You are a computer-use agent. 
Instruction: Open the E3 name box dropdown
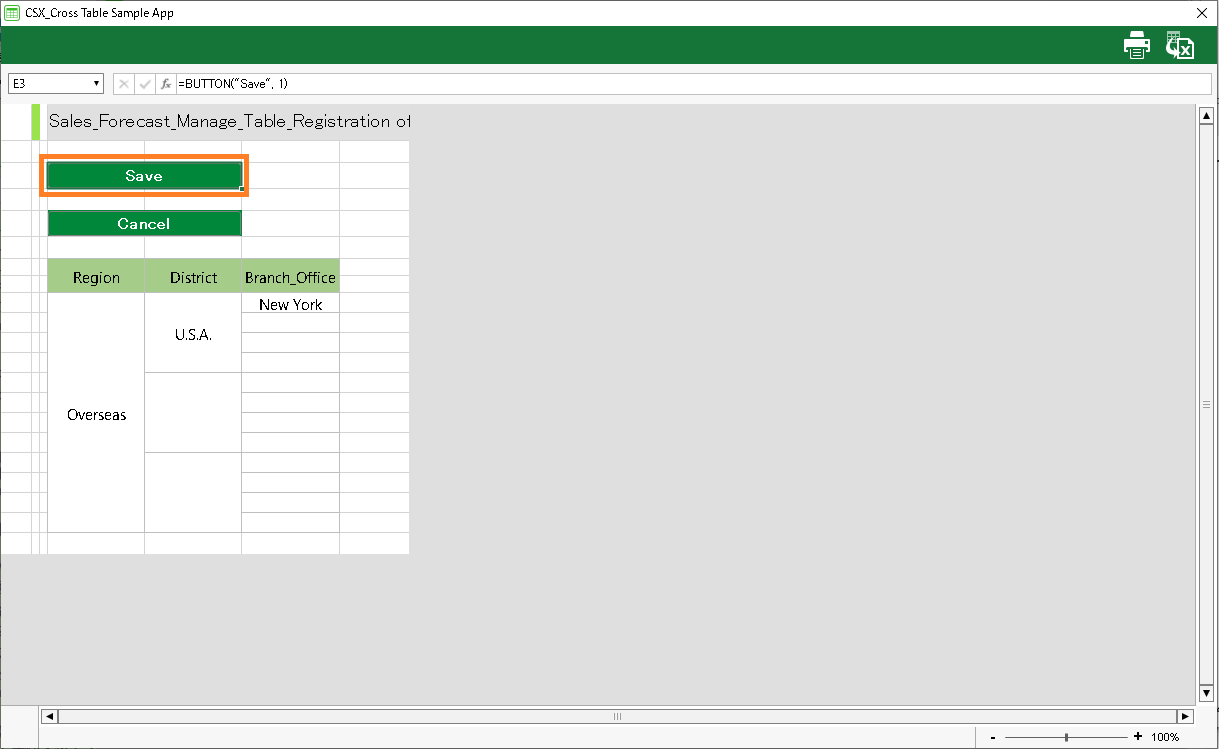point(97,84)
